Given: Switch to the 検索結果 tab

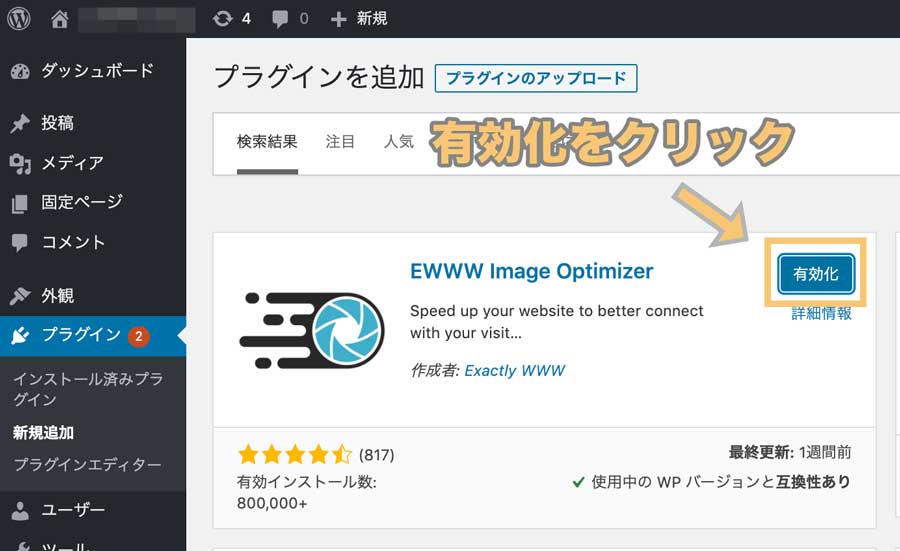Looking at the screenshot, I should [267, 142].
